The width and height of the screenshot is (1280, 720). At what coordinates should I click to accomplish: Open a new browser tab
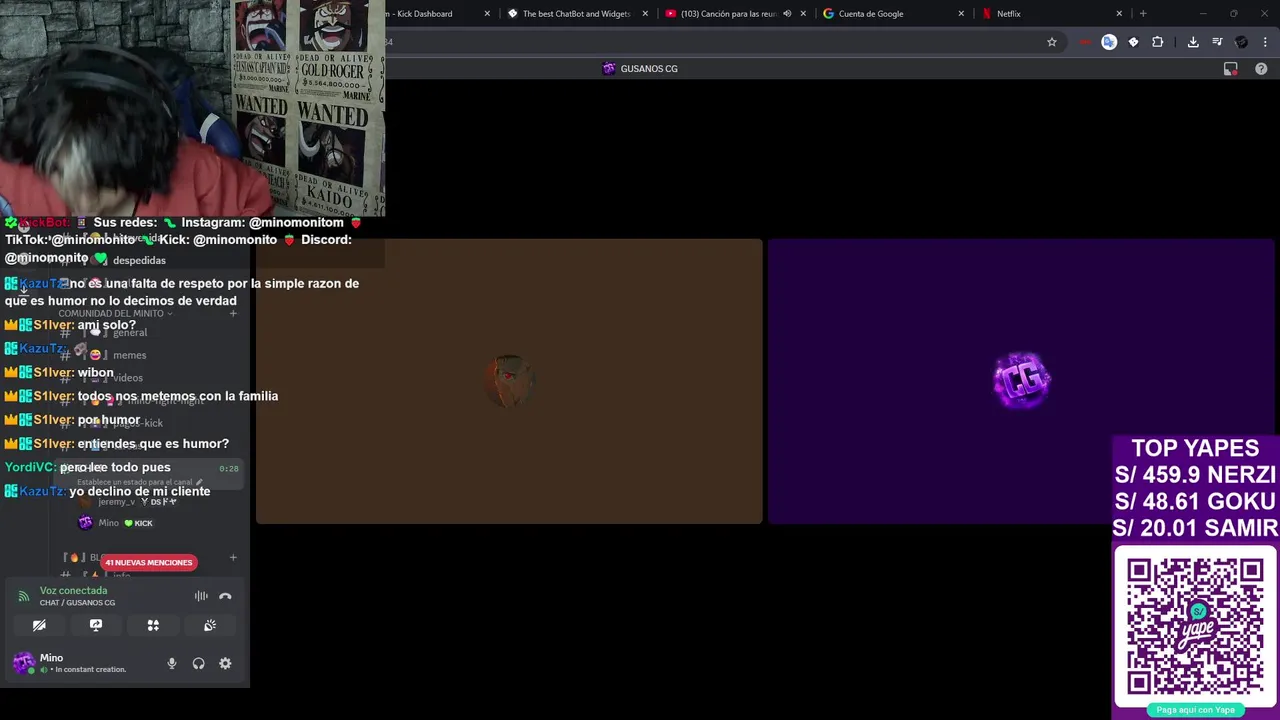pyautogui.click(x=1143, y=14)
